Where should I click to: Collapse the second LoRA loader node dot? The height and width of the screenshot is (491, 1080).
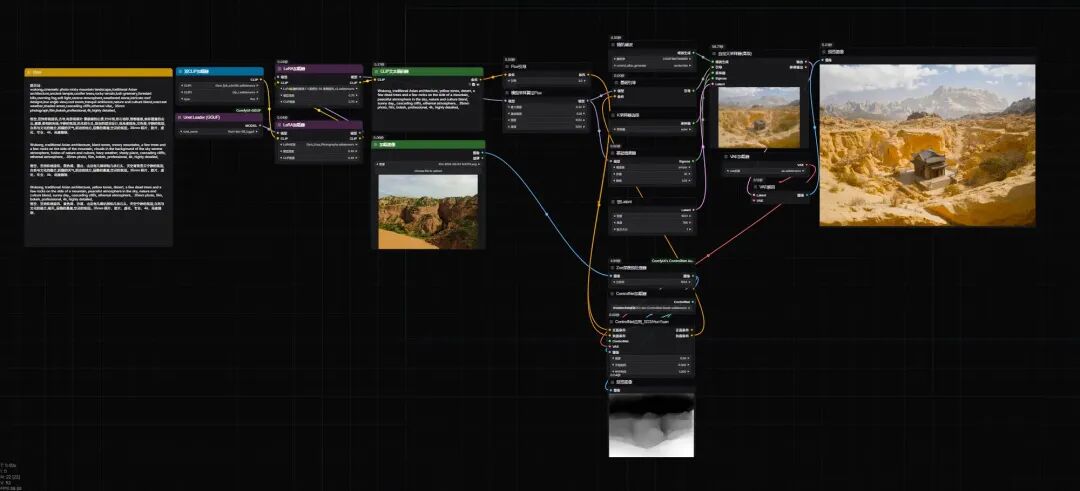(x=279, y=125)
